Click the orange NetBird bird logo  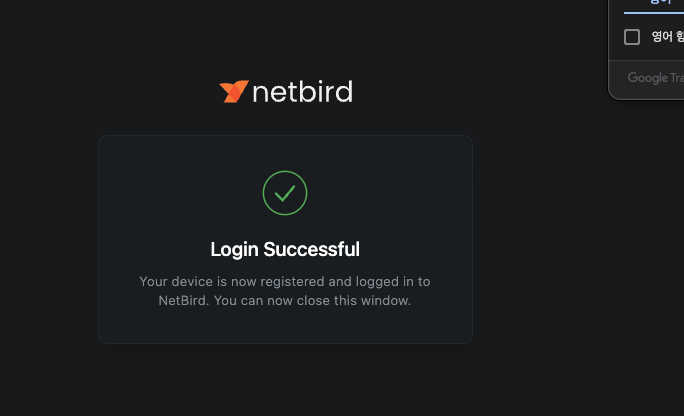coord(233,92)
